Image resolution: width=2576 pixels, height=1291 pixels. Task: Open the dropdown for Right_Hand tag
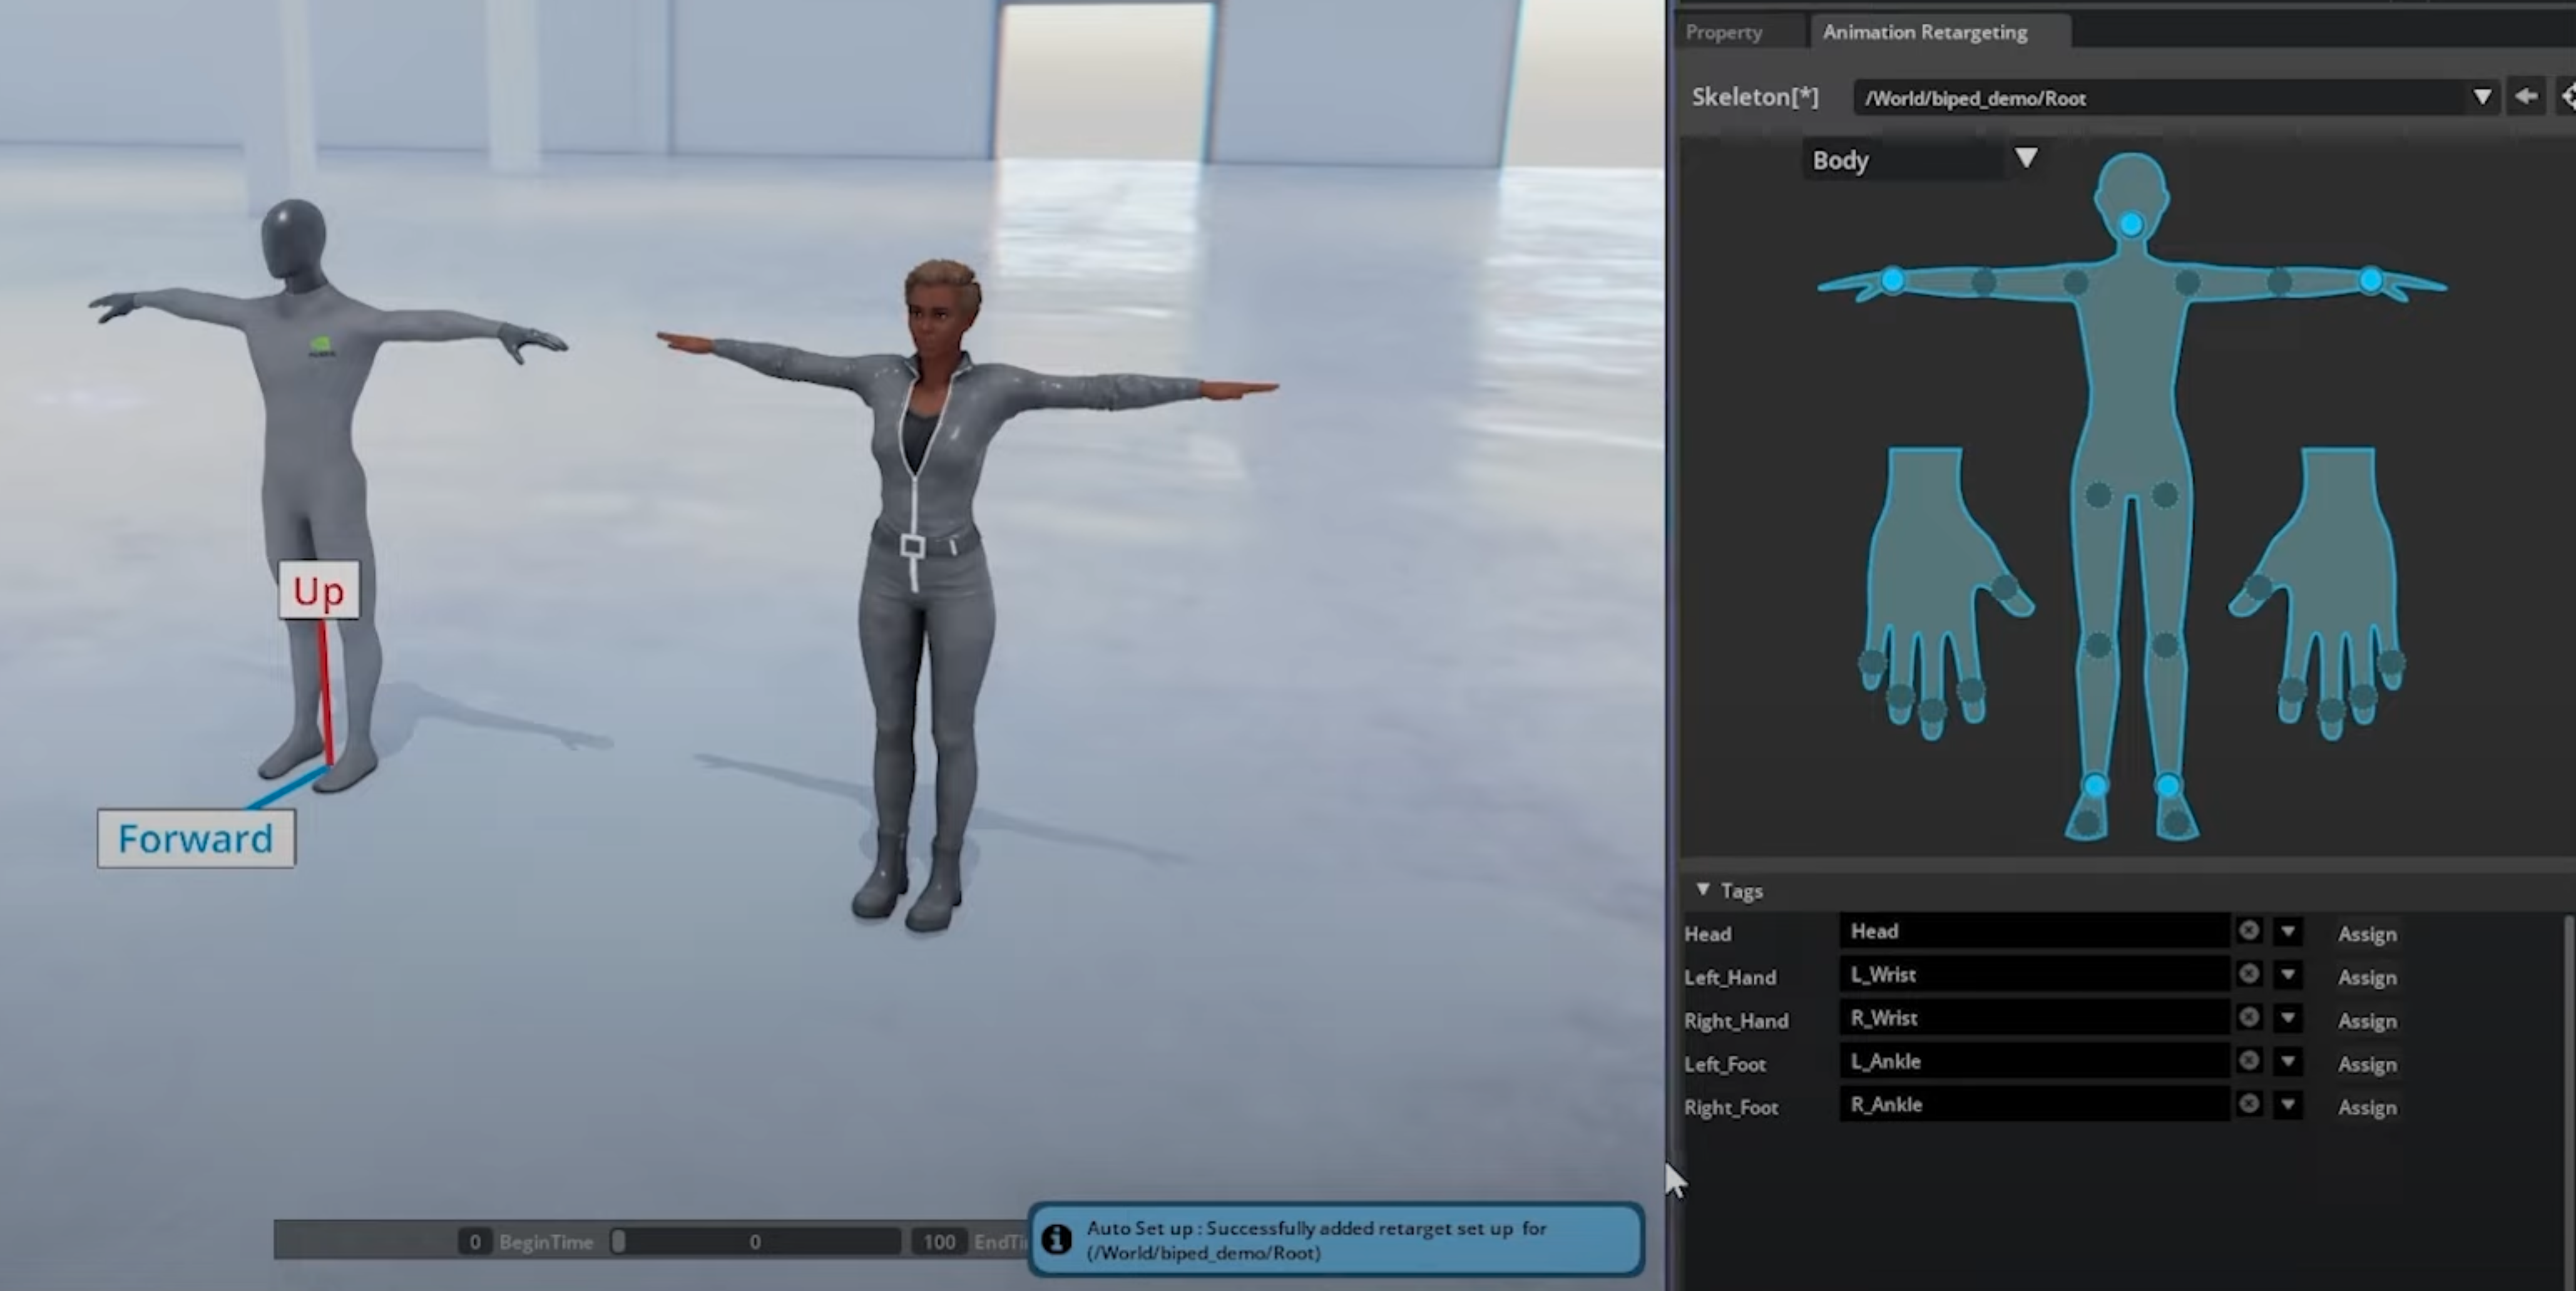pyautogui.click(x=2288, y=1018)
